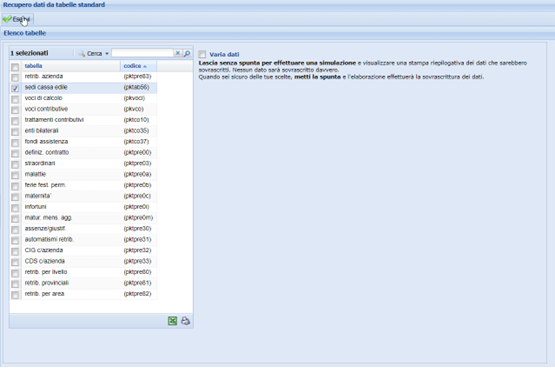Check the assenze/giustif. checkbox
Viewport: 555px width, 368px height.
[15, 230]
